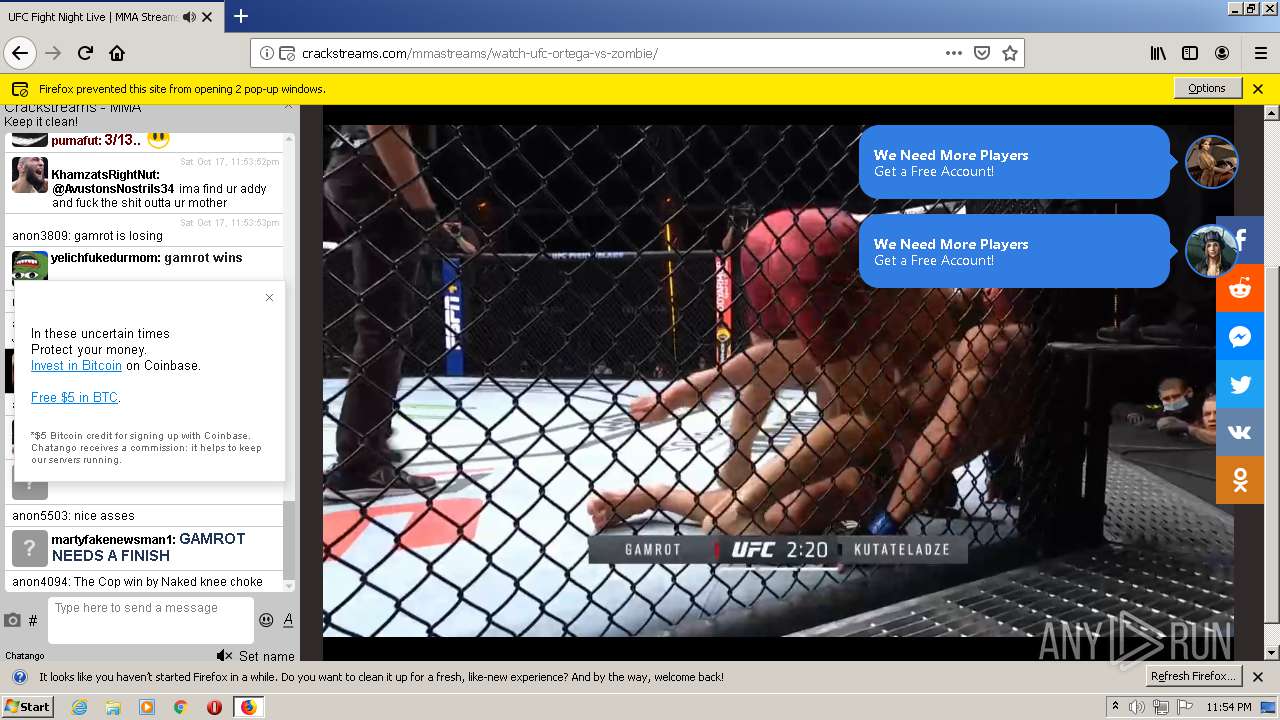Save page to Pocket
Image resolution: width=1280 pixels, height=720 pixels.
[x=982, y=53]
